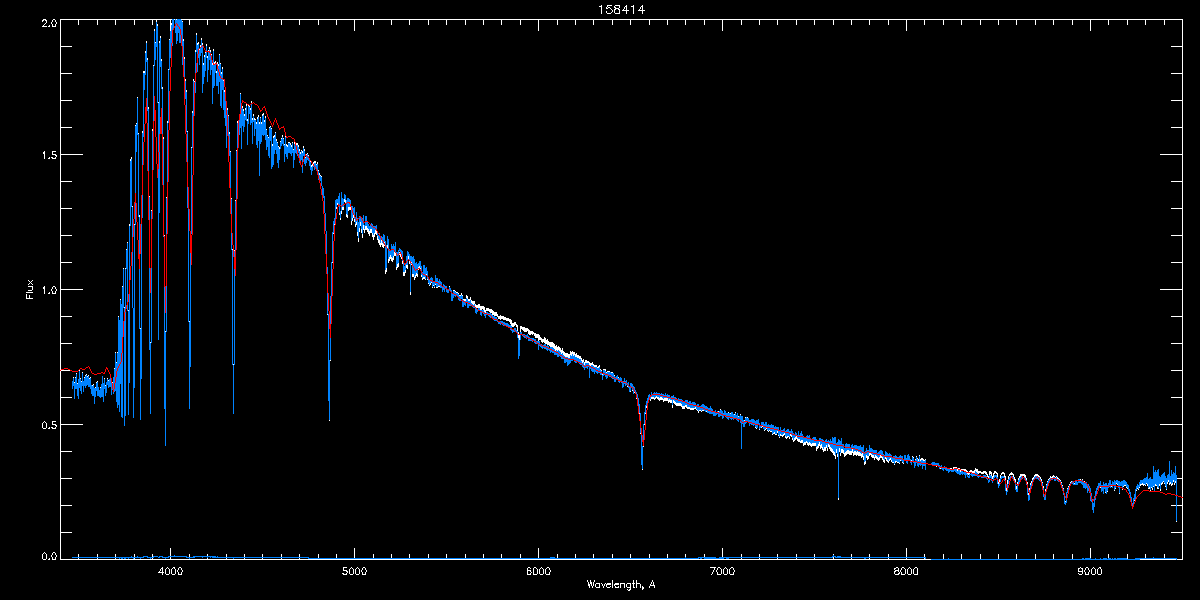The height and width of the screenshot is (600, 1200).
Task: Click the 1.5 y-axis tick label
Action: click(x=47, y=155)
